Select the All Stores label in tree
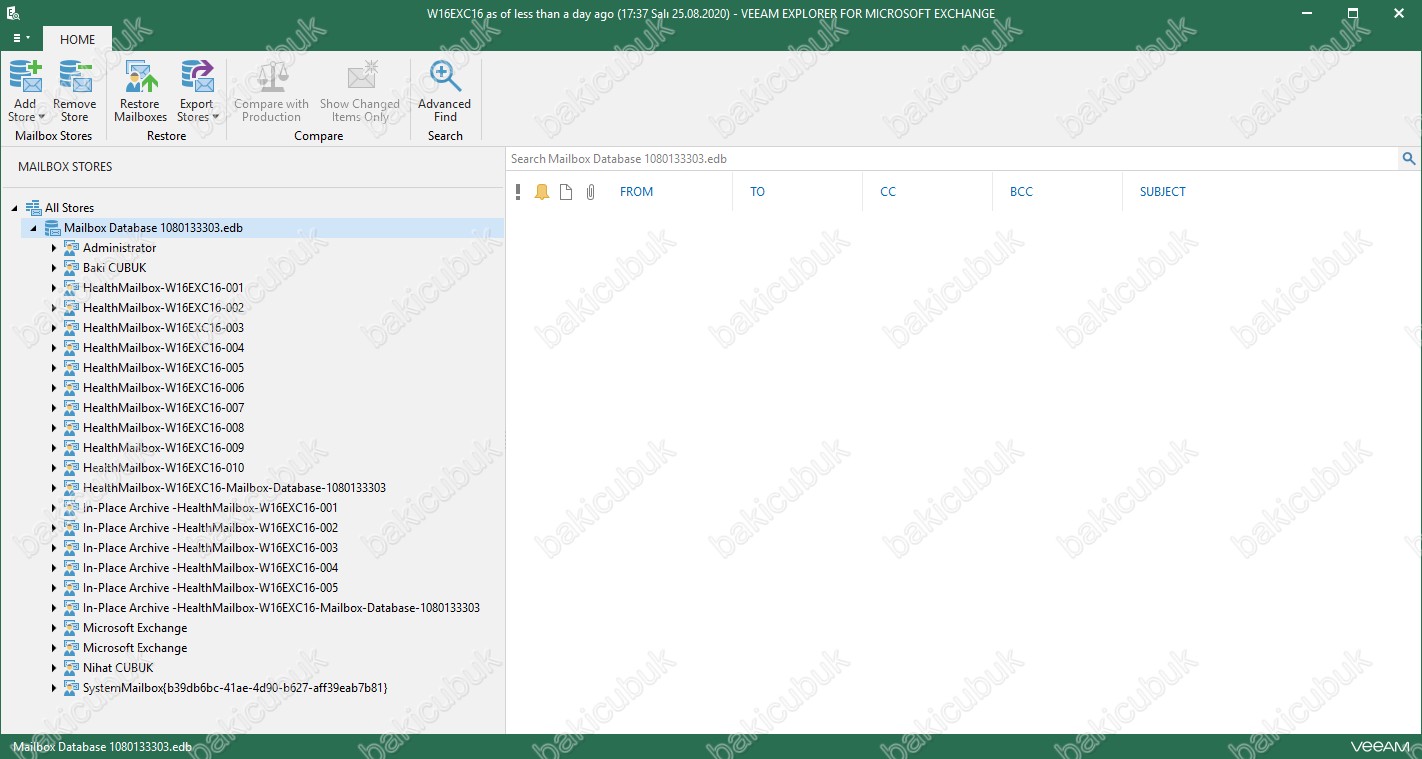 [x=69, y=208]
